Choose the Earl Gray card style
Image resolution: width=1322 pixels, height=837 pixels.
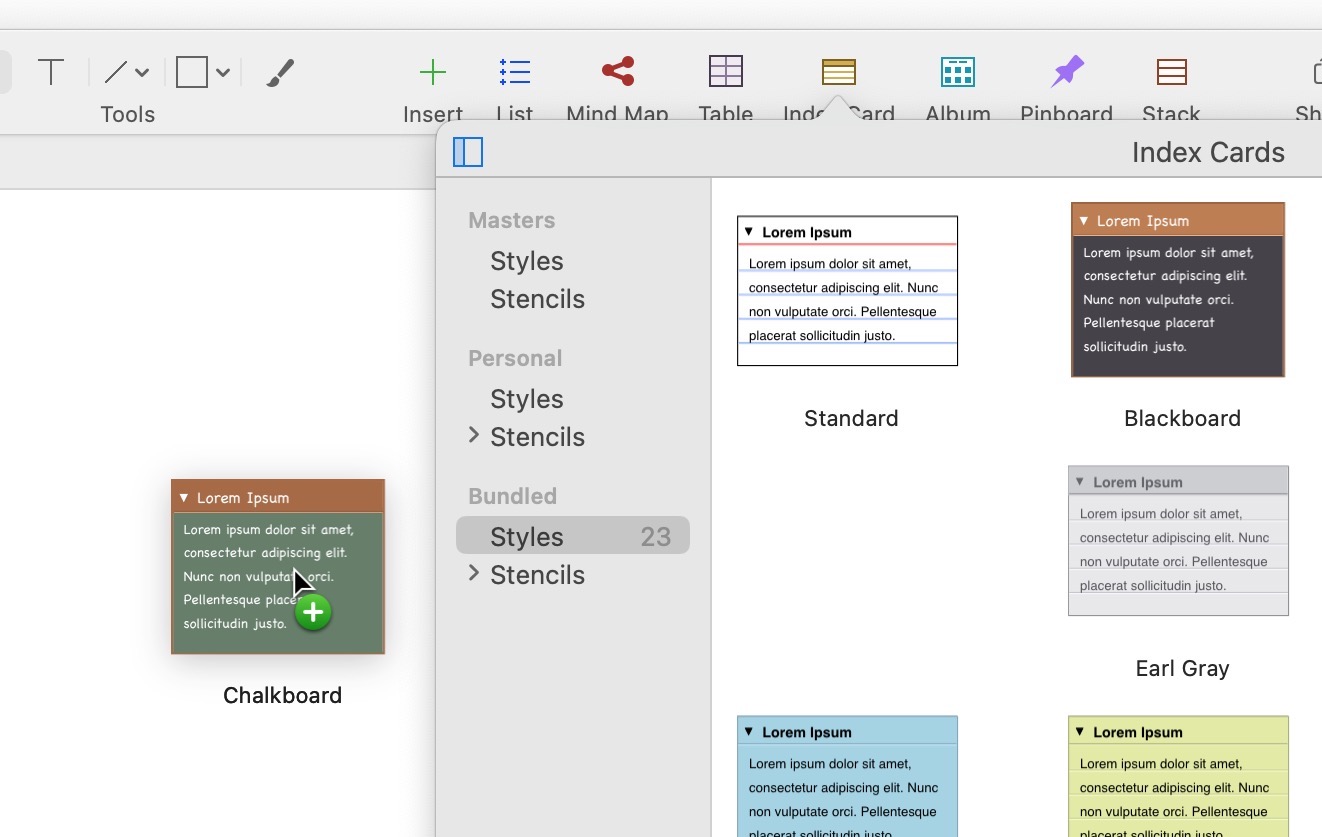[1178, 541]
